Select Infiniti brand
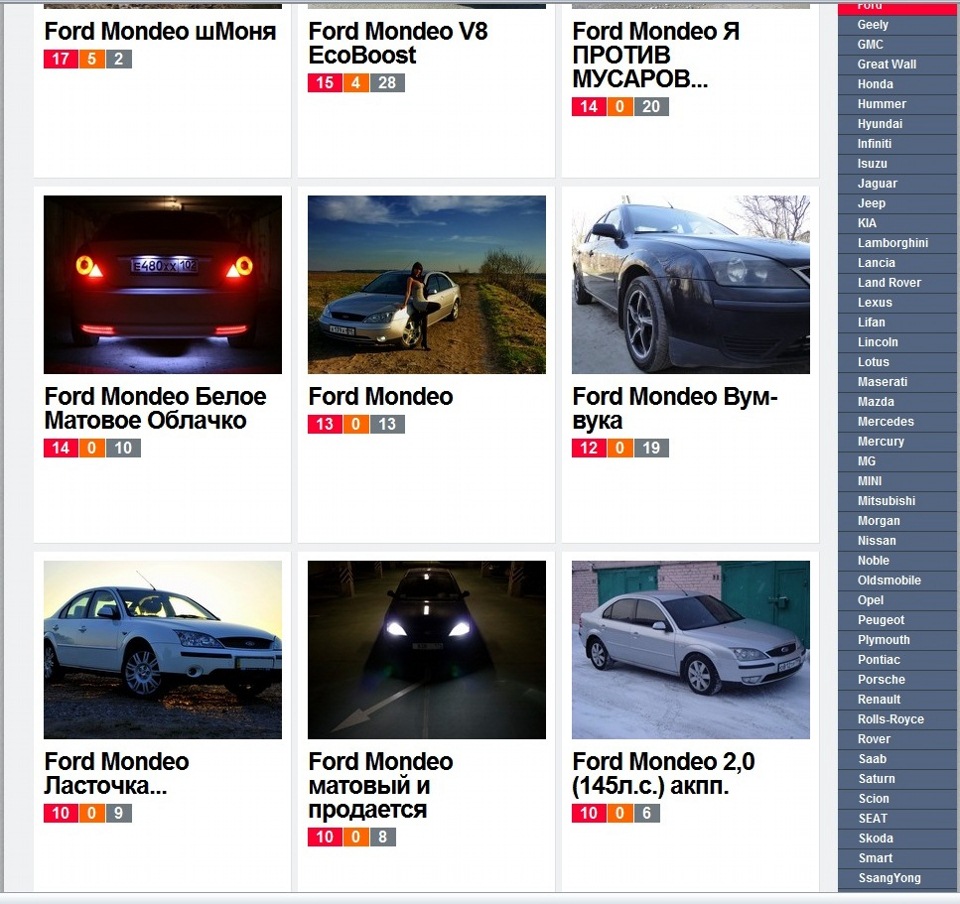This screenshot has height=904, width=960. [x=899, y=144]
